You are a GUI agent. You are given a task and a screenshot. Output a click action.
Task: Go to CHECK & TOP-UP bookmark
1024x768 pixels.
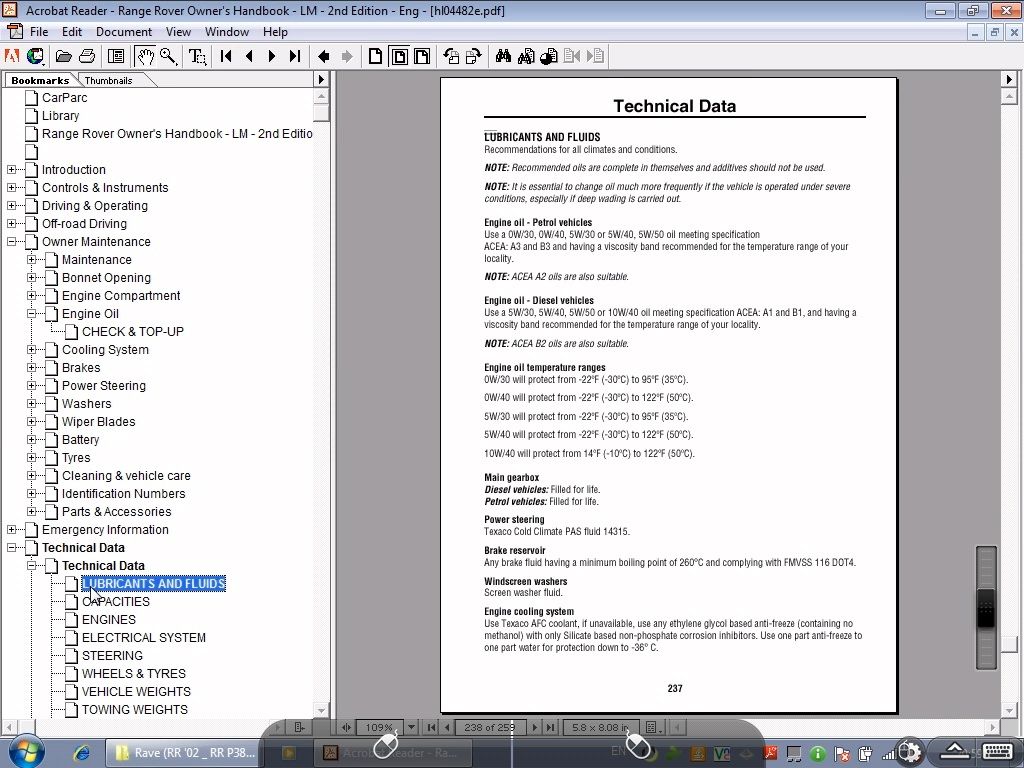pos(133,332)
